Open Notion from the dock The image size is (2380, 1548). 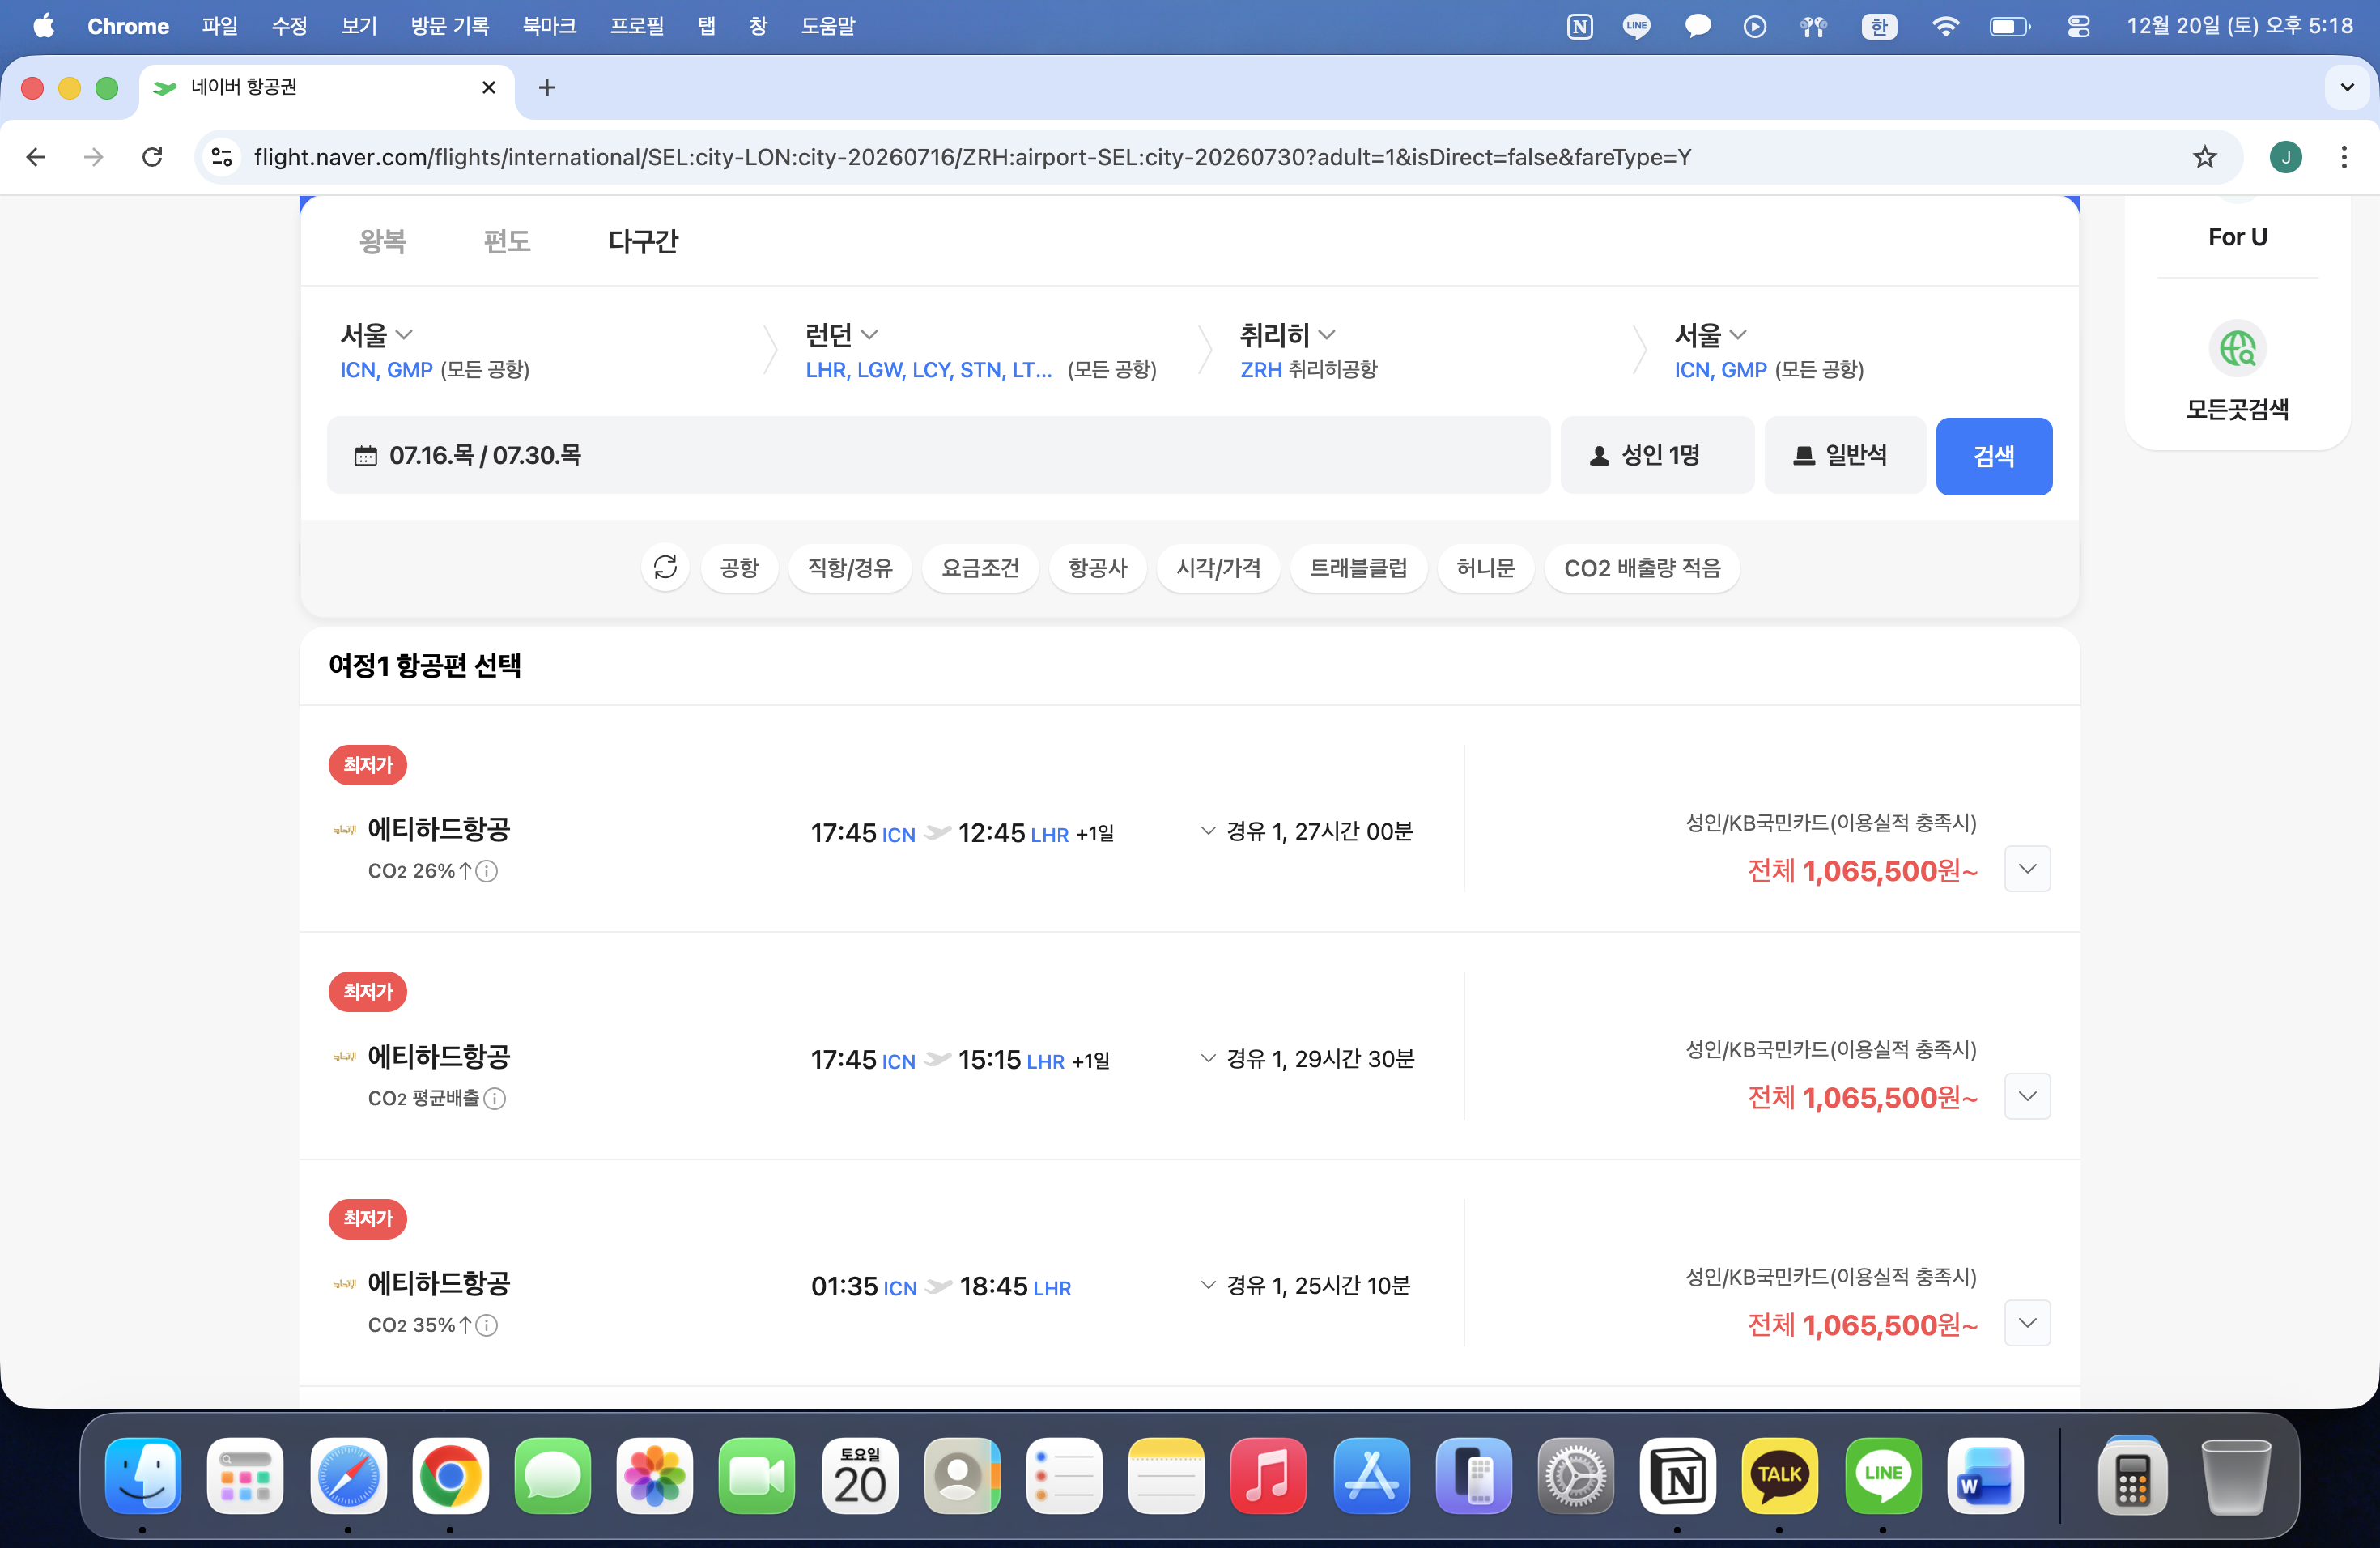pyautogui.click(x=1677, y=1476)
